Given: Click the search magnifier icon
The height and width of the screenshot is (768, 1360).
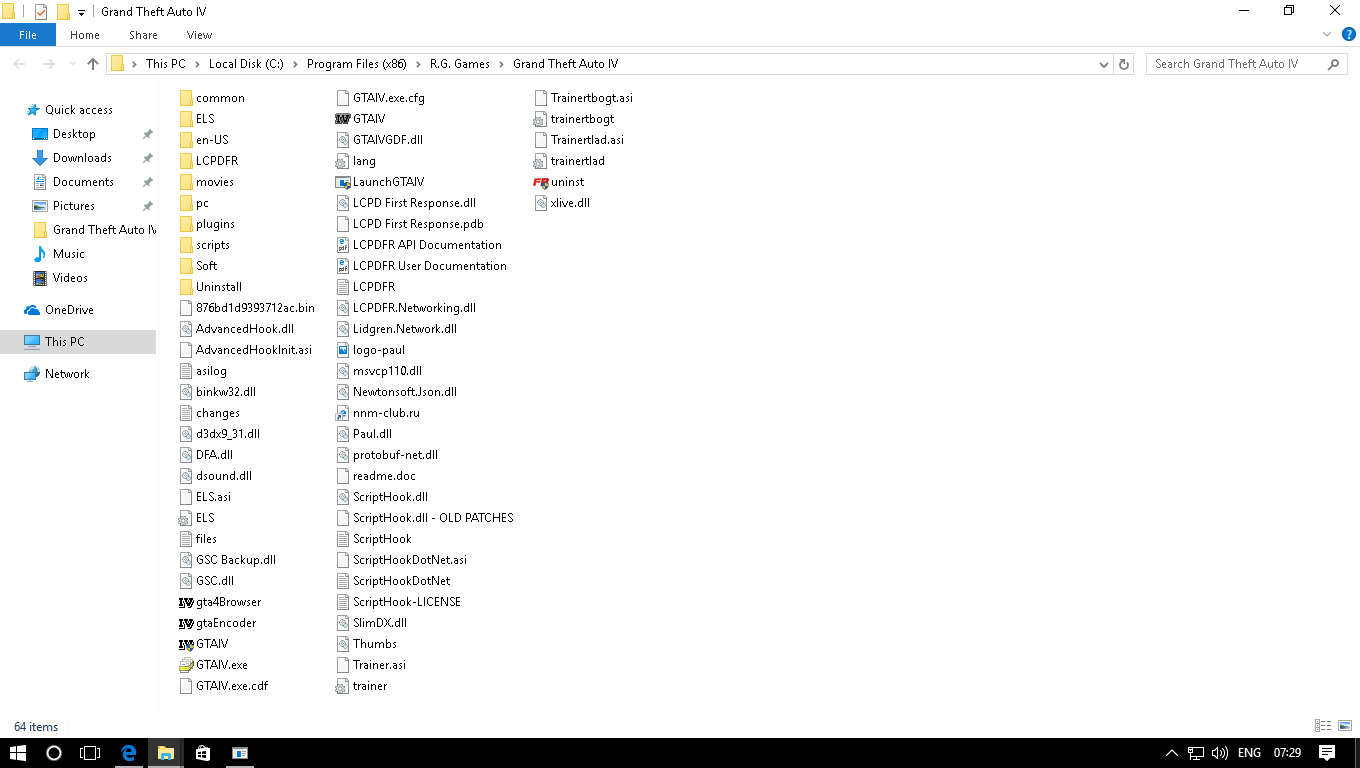Looking at the screenshot, I should click(x=1333, y=64).
